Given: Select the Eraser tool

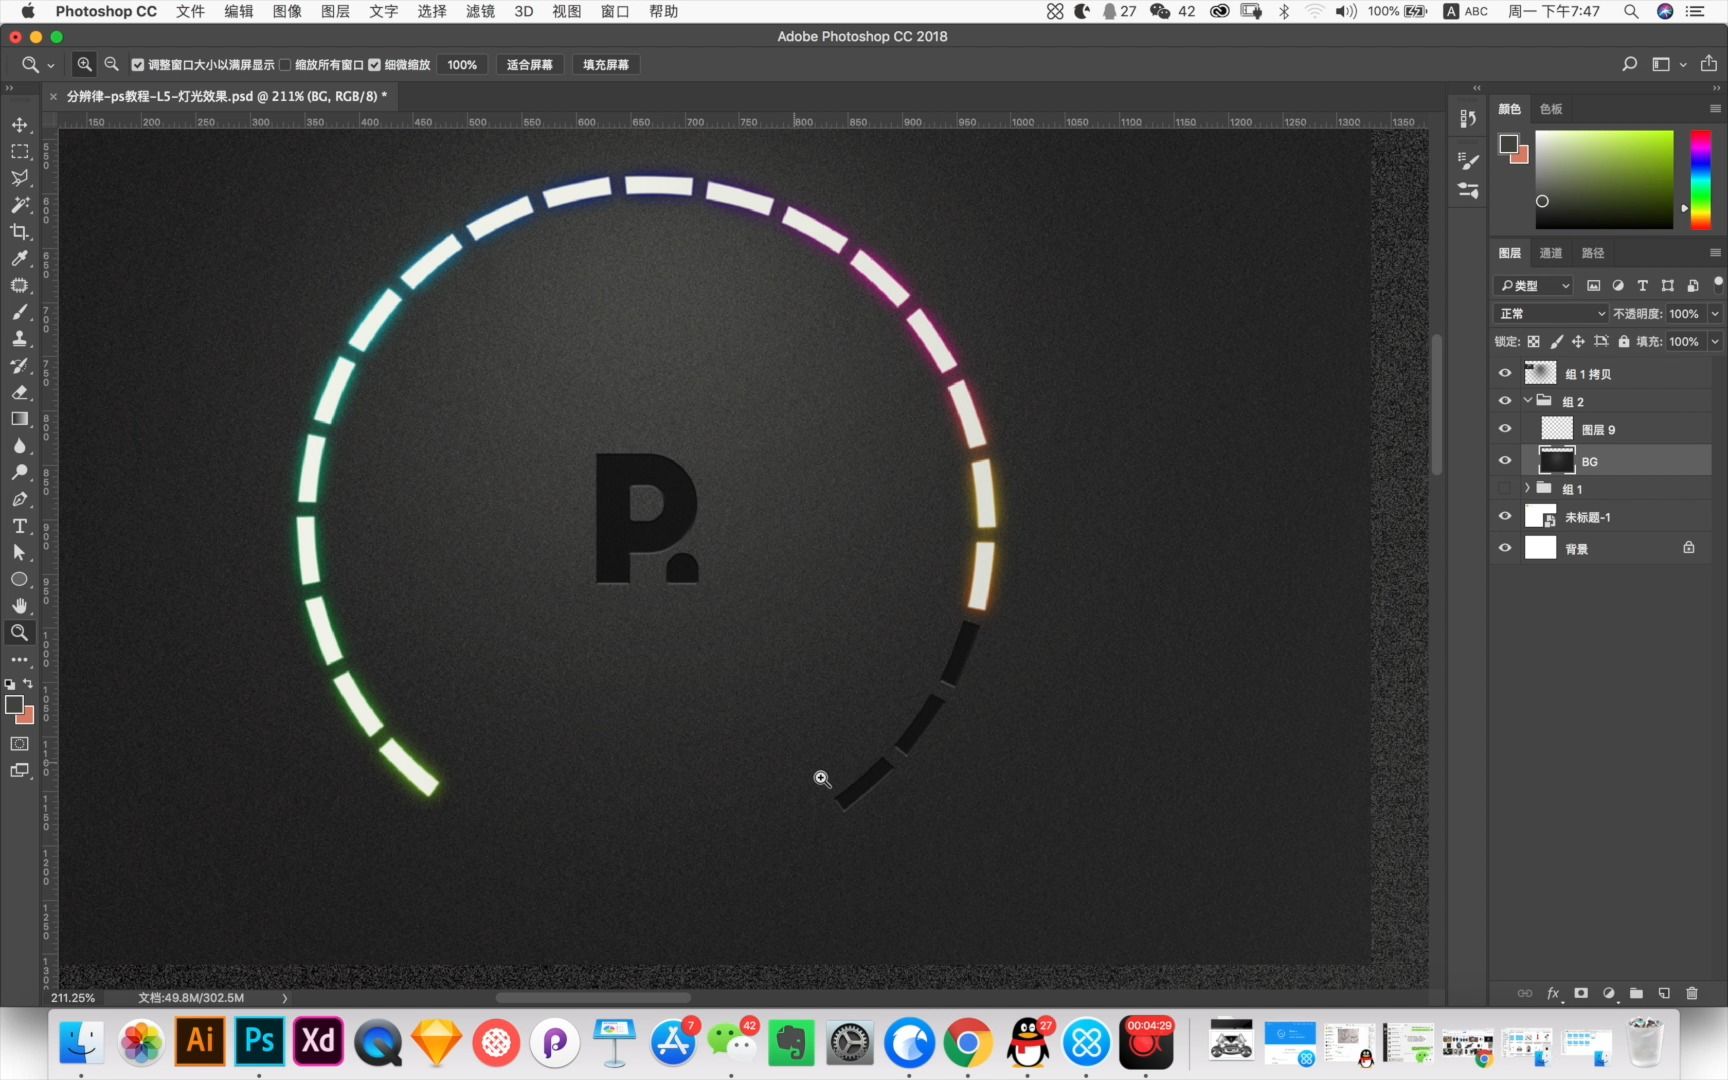Looking at the screenshot, I should tap(19, 392).
